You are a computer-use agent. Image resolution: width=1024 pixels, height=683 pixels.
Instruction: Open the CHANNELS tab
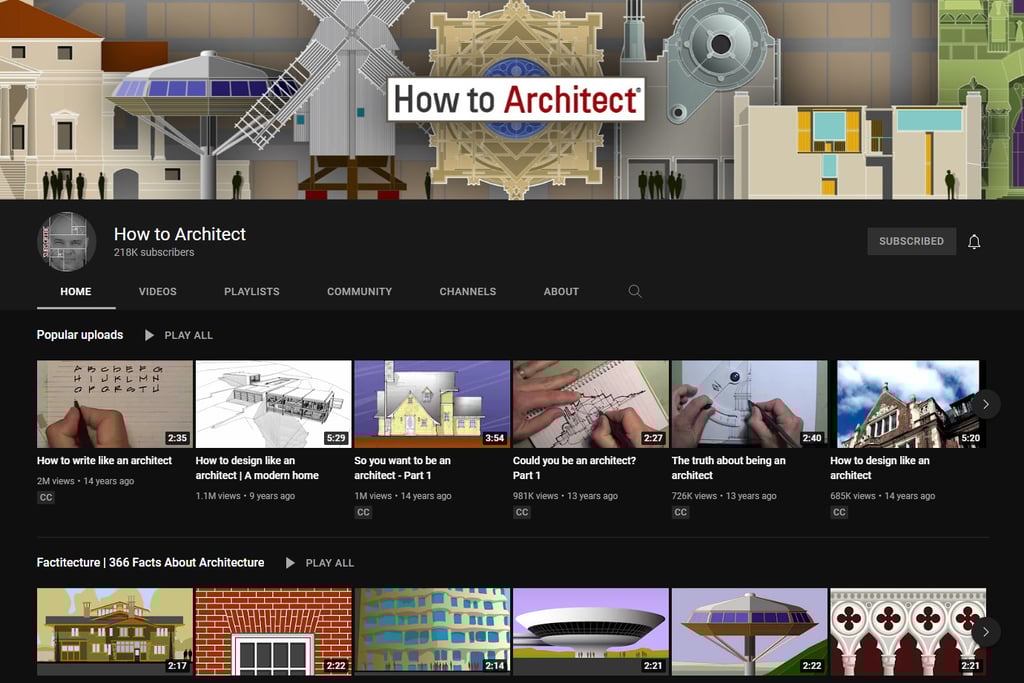pyautogui.click(x=468, y=292)
